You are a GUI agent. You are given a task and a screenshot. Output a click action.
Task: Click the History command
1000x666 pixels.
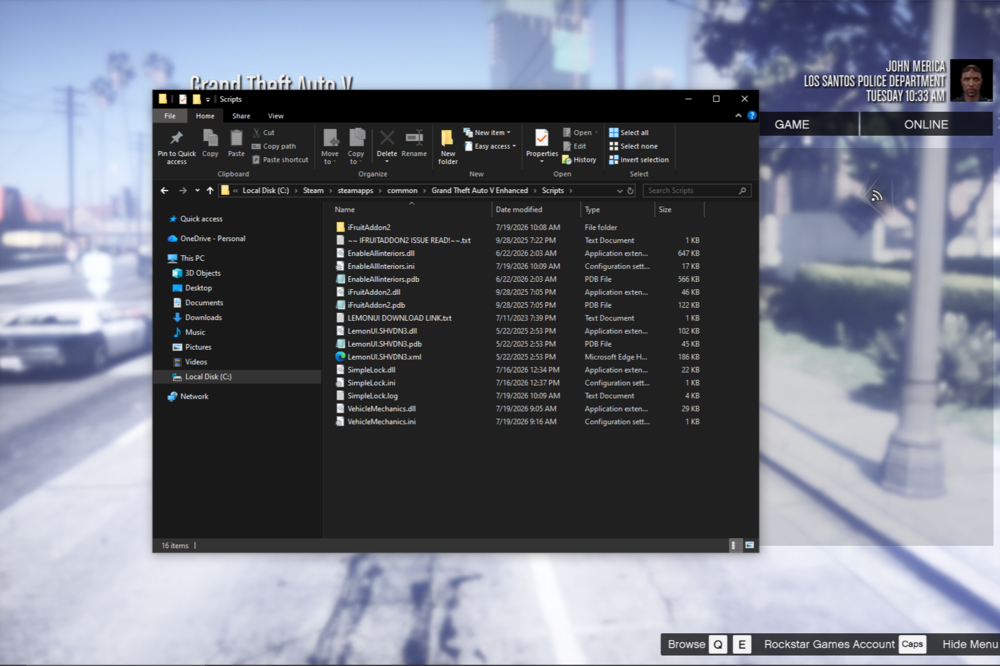(x=579, y=159)
